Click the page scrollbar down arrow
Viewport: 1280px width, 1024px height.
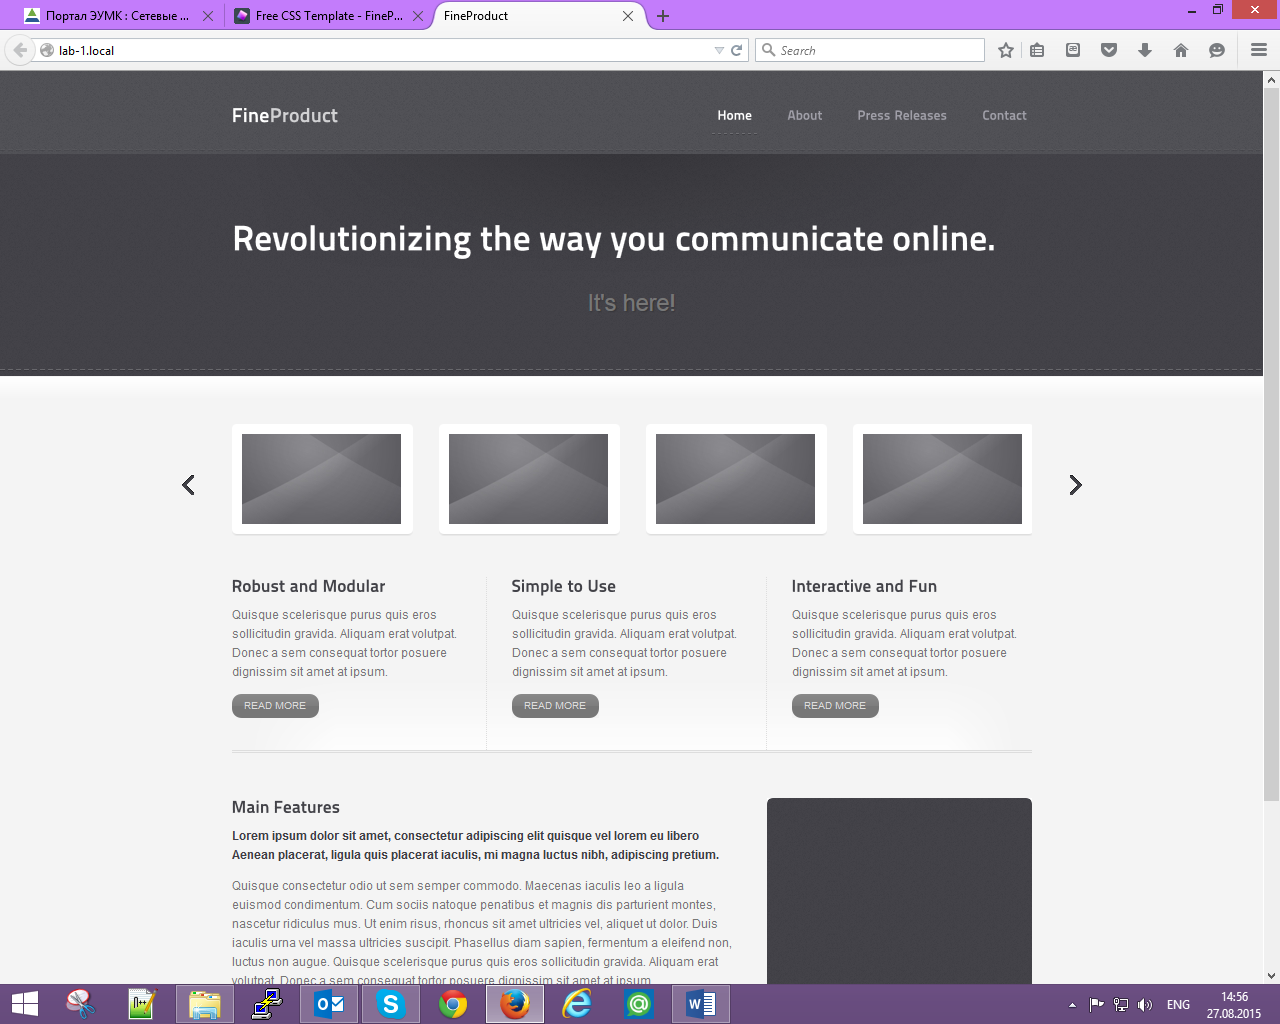[x=1271, y=976]
